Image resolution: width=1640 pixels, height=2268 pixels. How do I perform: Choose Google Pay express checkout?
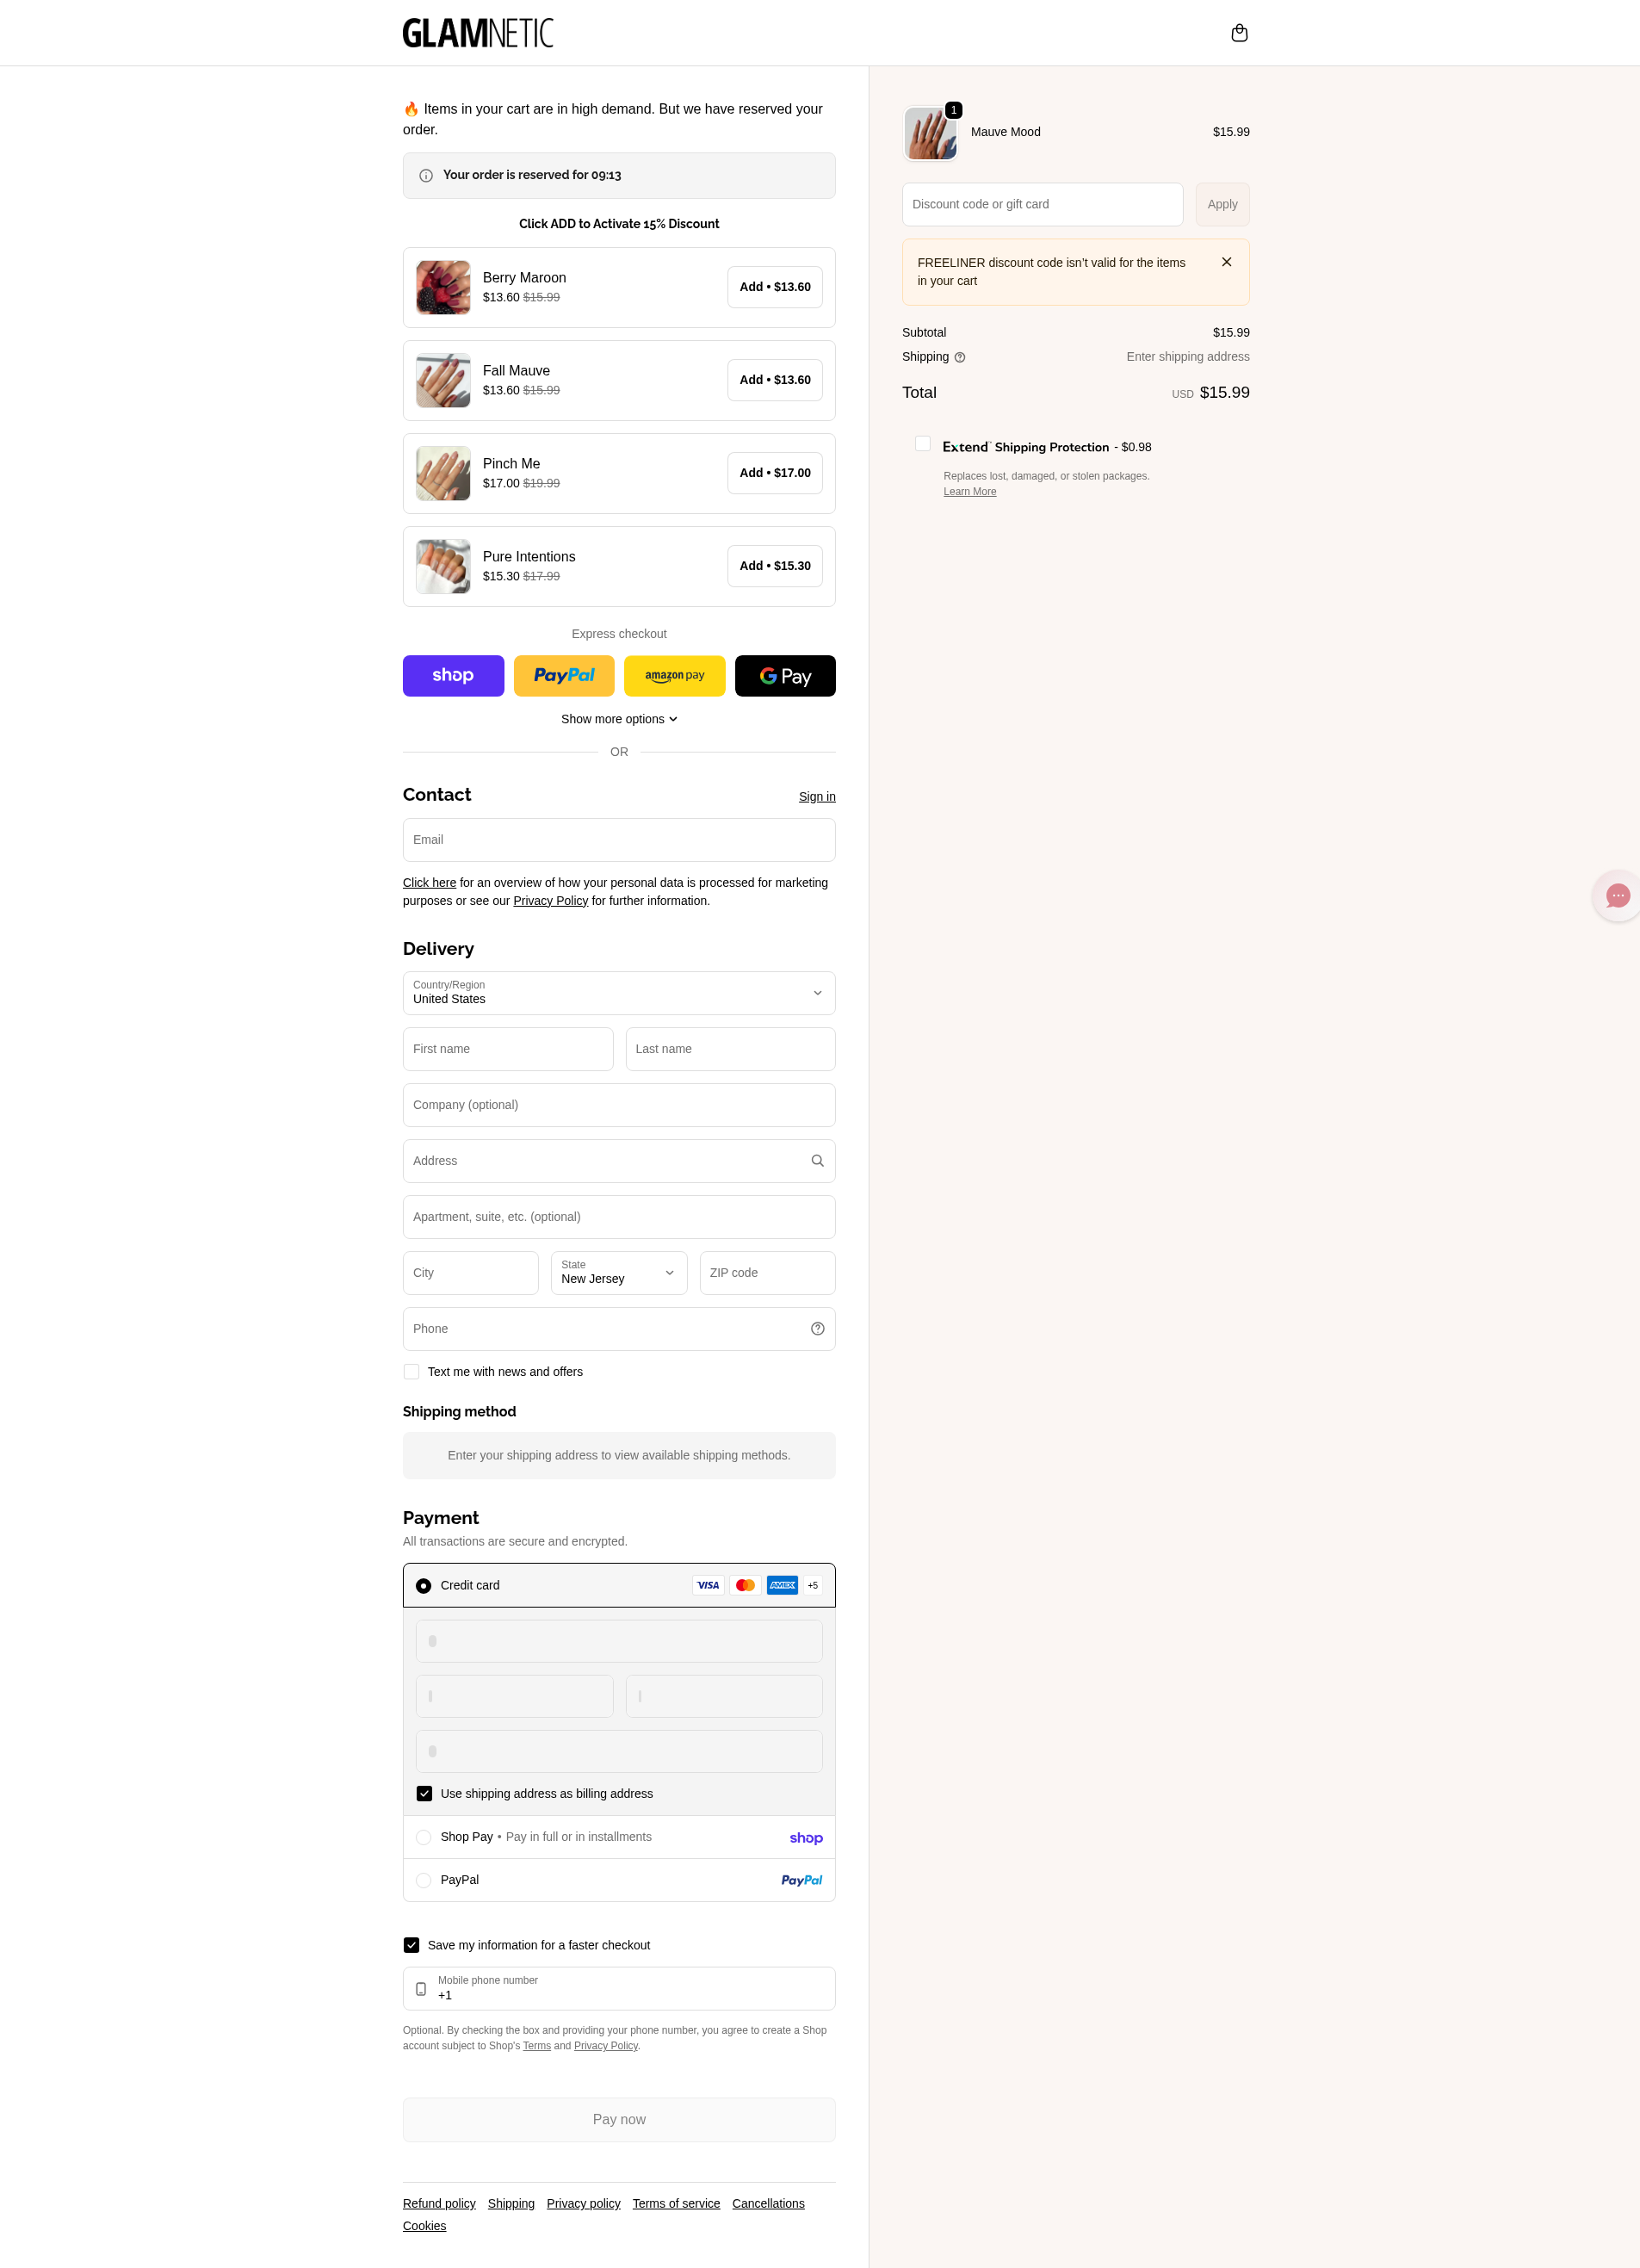[785, 676]
